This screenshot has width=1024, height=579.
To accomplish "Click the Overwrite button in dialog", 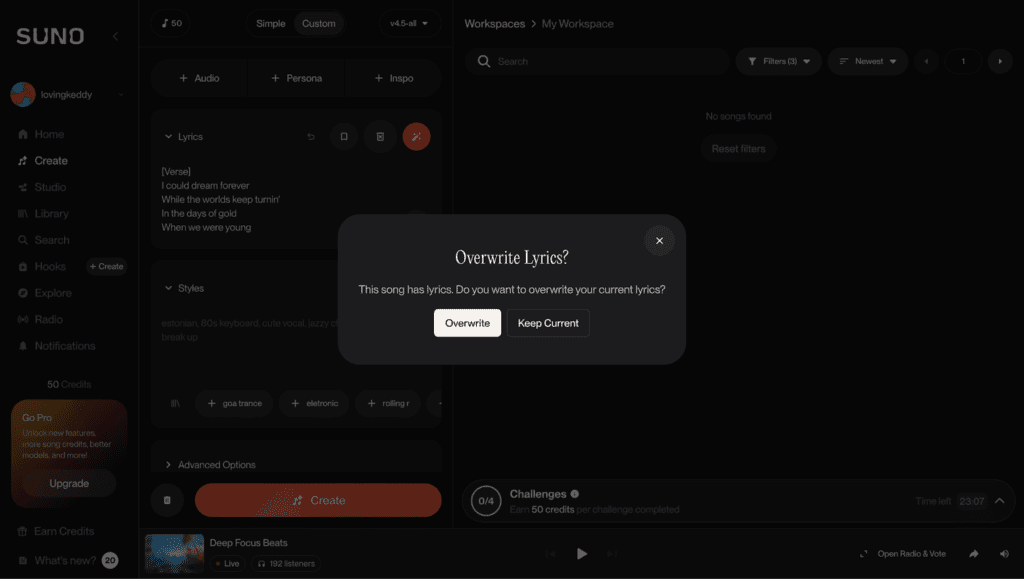I will (x=467, y=323).
